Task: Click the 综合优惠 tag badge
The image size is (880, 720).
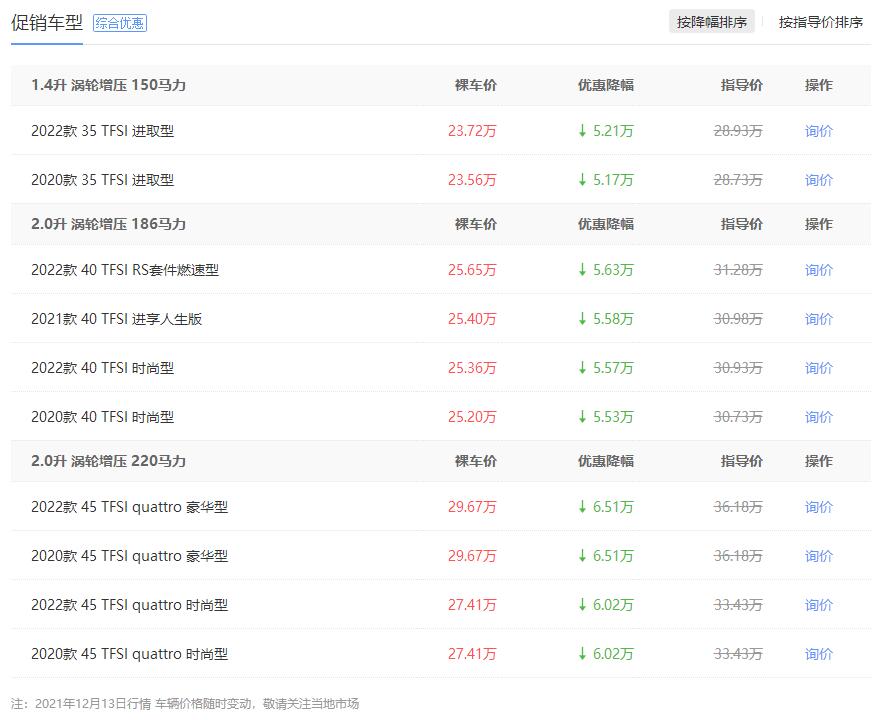Action: (x=120, y=23)
